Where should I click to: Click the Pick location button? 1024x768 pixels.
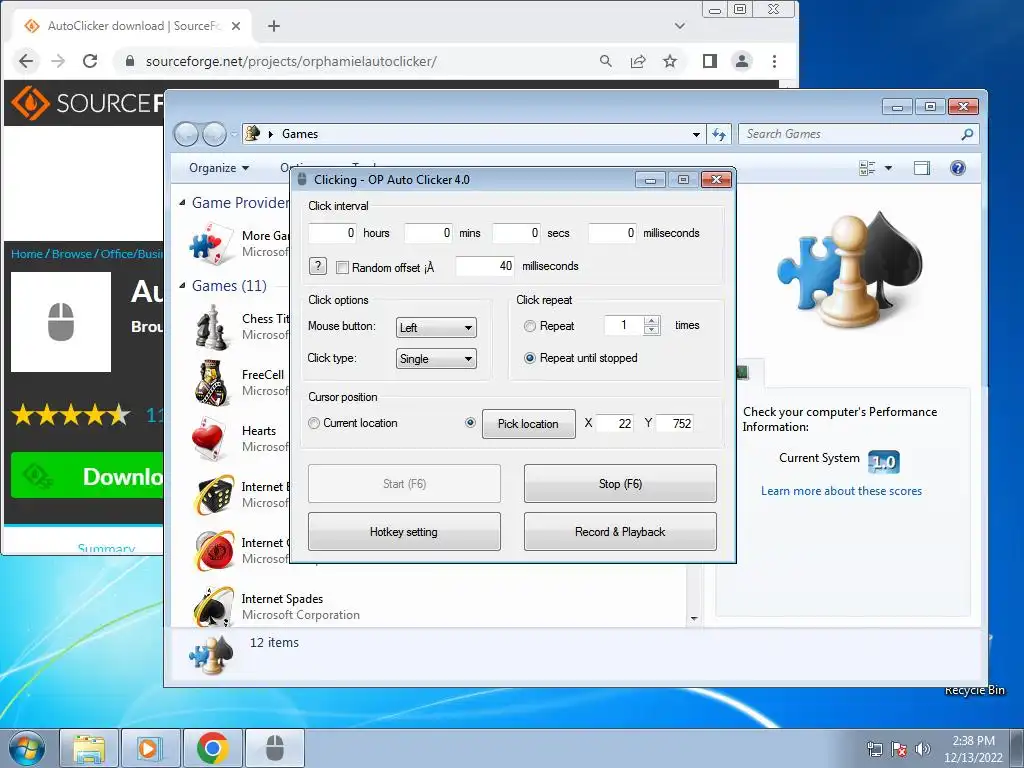coord(528,424)
